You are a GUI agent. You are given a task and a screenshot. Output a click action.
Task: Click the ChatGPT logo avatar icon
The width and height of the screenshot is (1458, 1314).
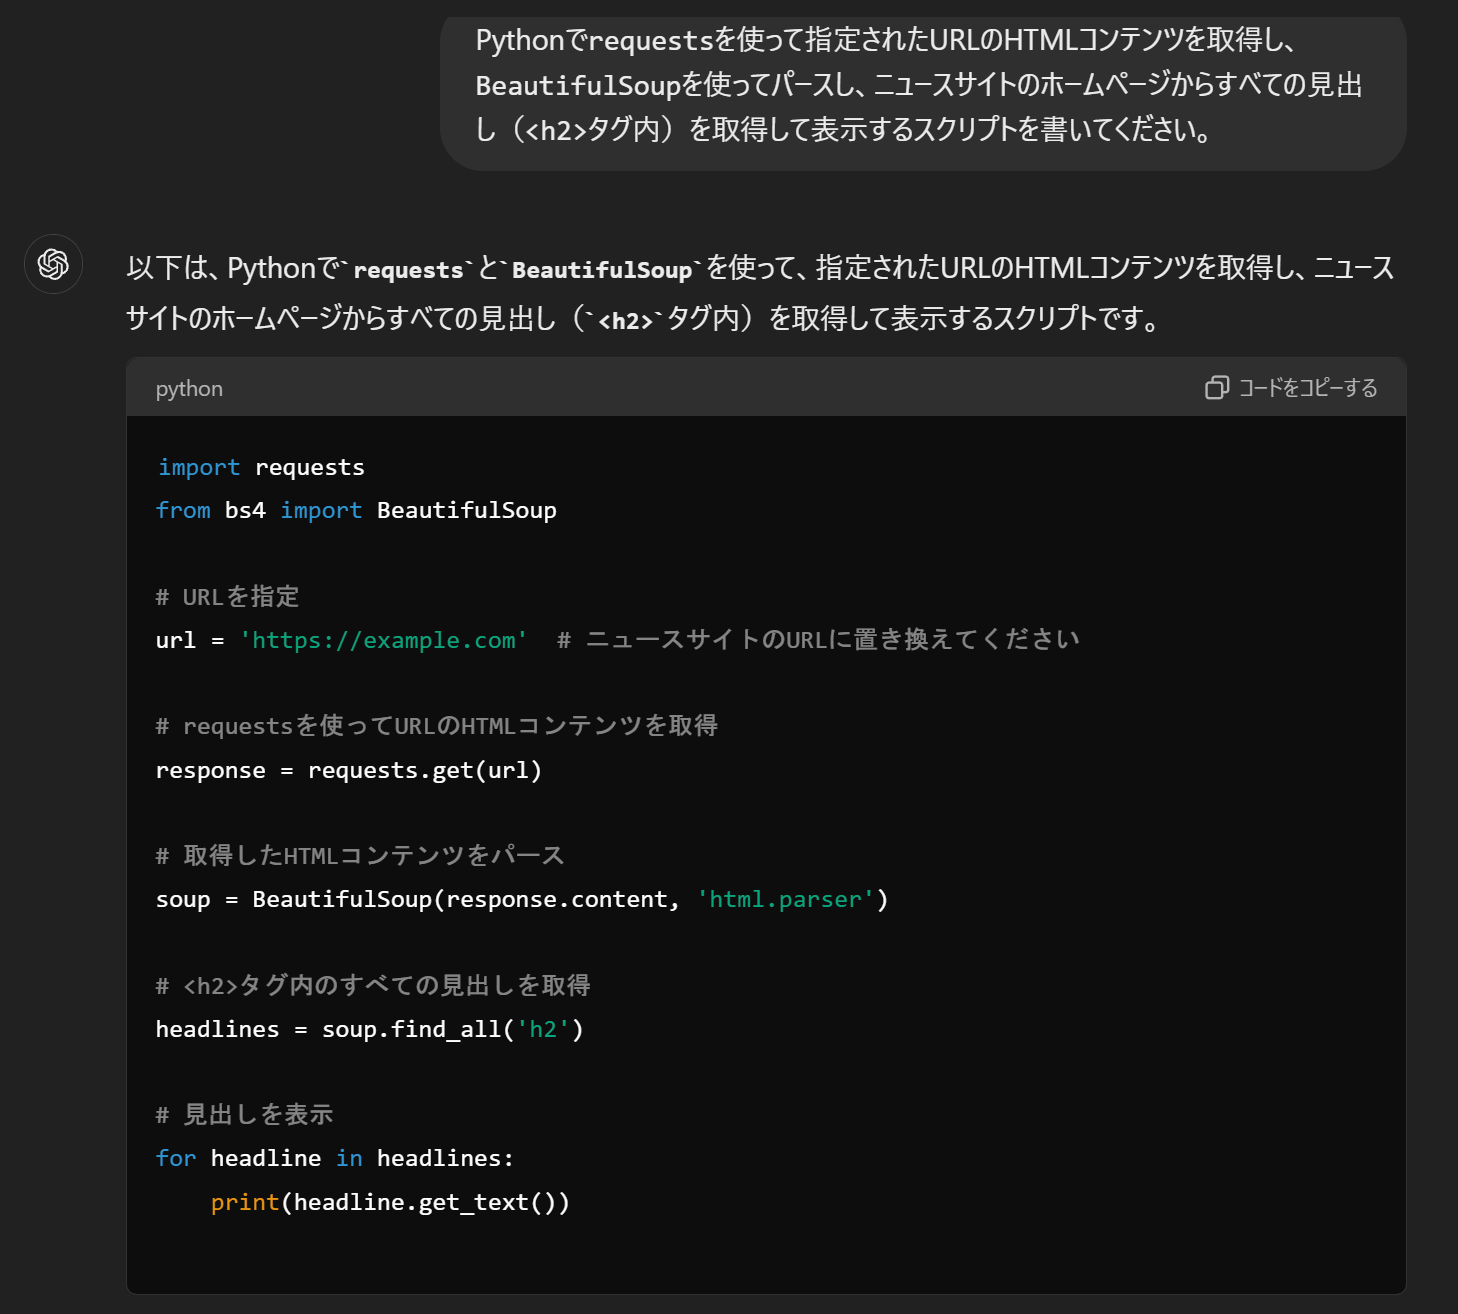[53, 264]
